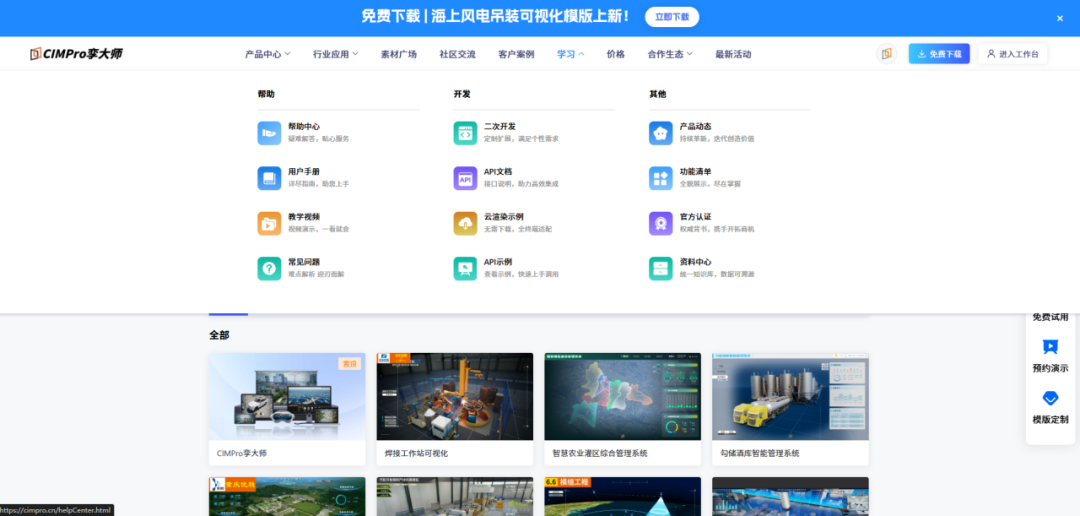
Task: Expand the 合作生态 dropdown
Action: (x=670, y=54)
